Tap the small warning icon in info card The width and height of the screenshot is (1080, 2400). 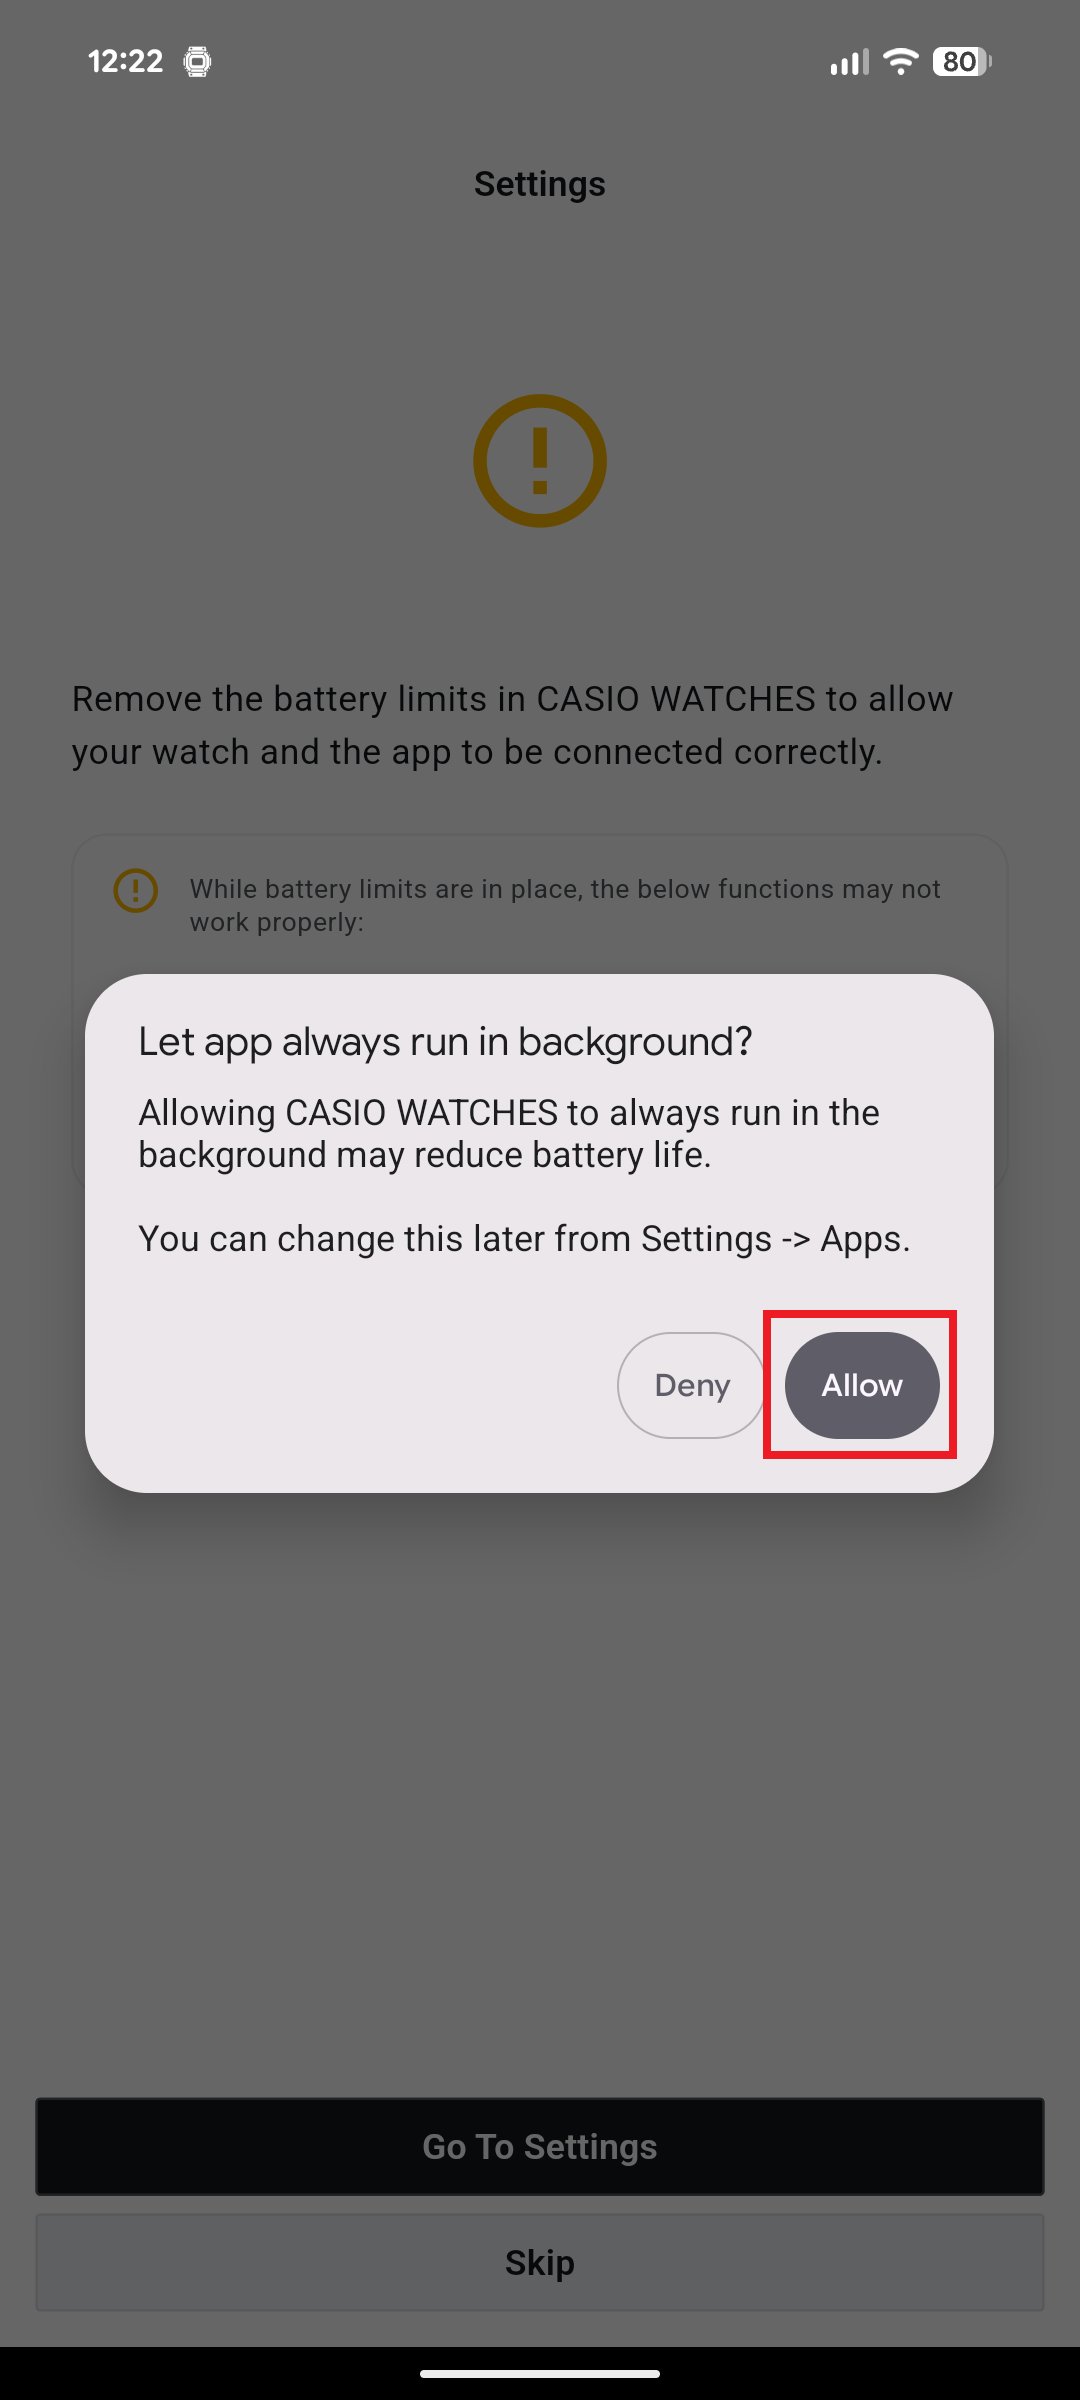point(136,890)
